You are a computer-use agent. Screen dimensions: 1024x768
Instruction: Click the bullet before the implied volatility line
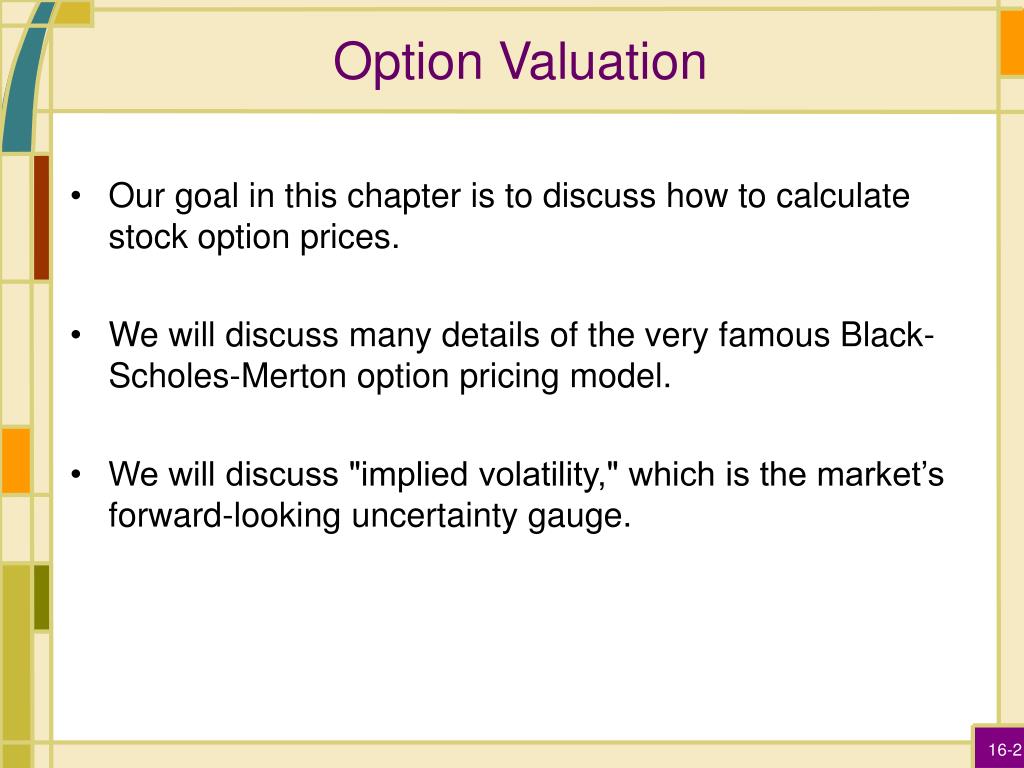[x=77, y=474]
